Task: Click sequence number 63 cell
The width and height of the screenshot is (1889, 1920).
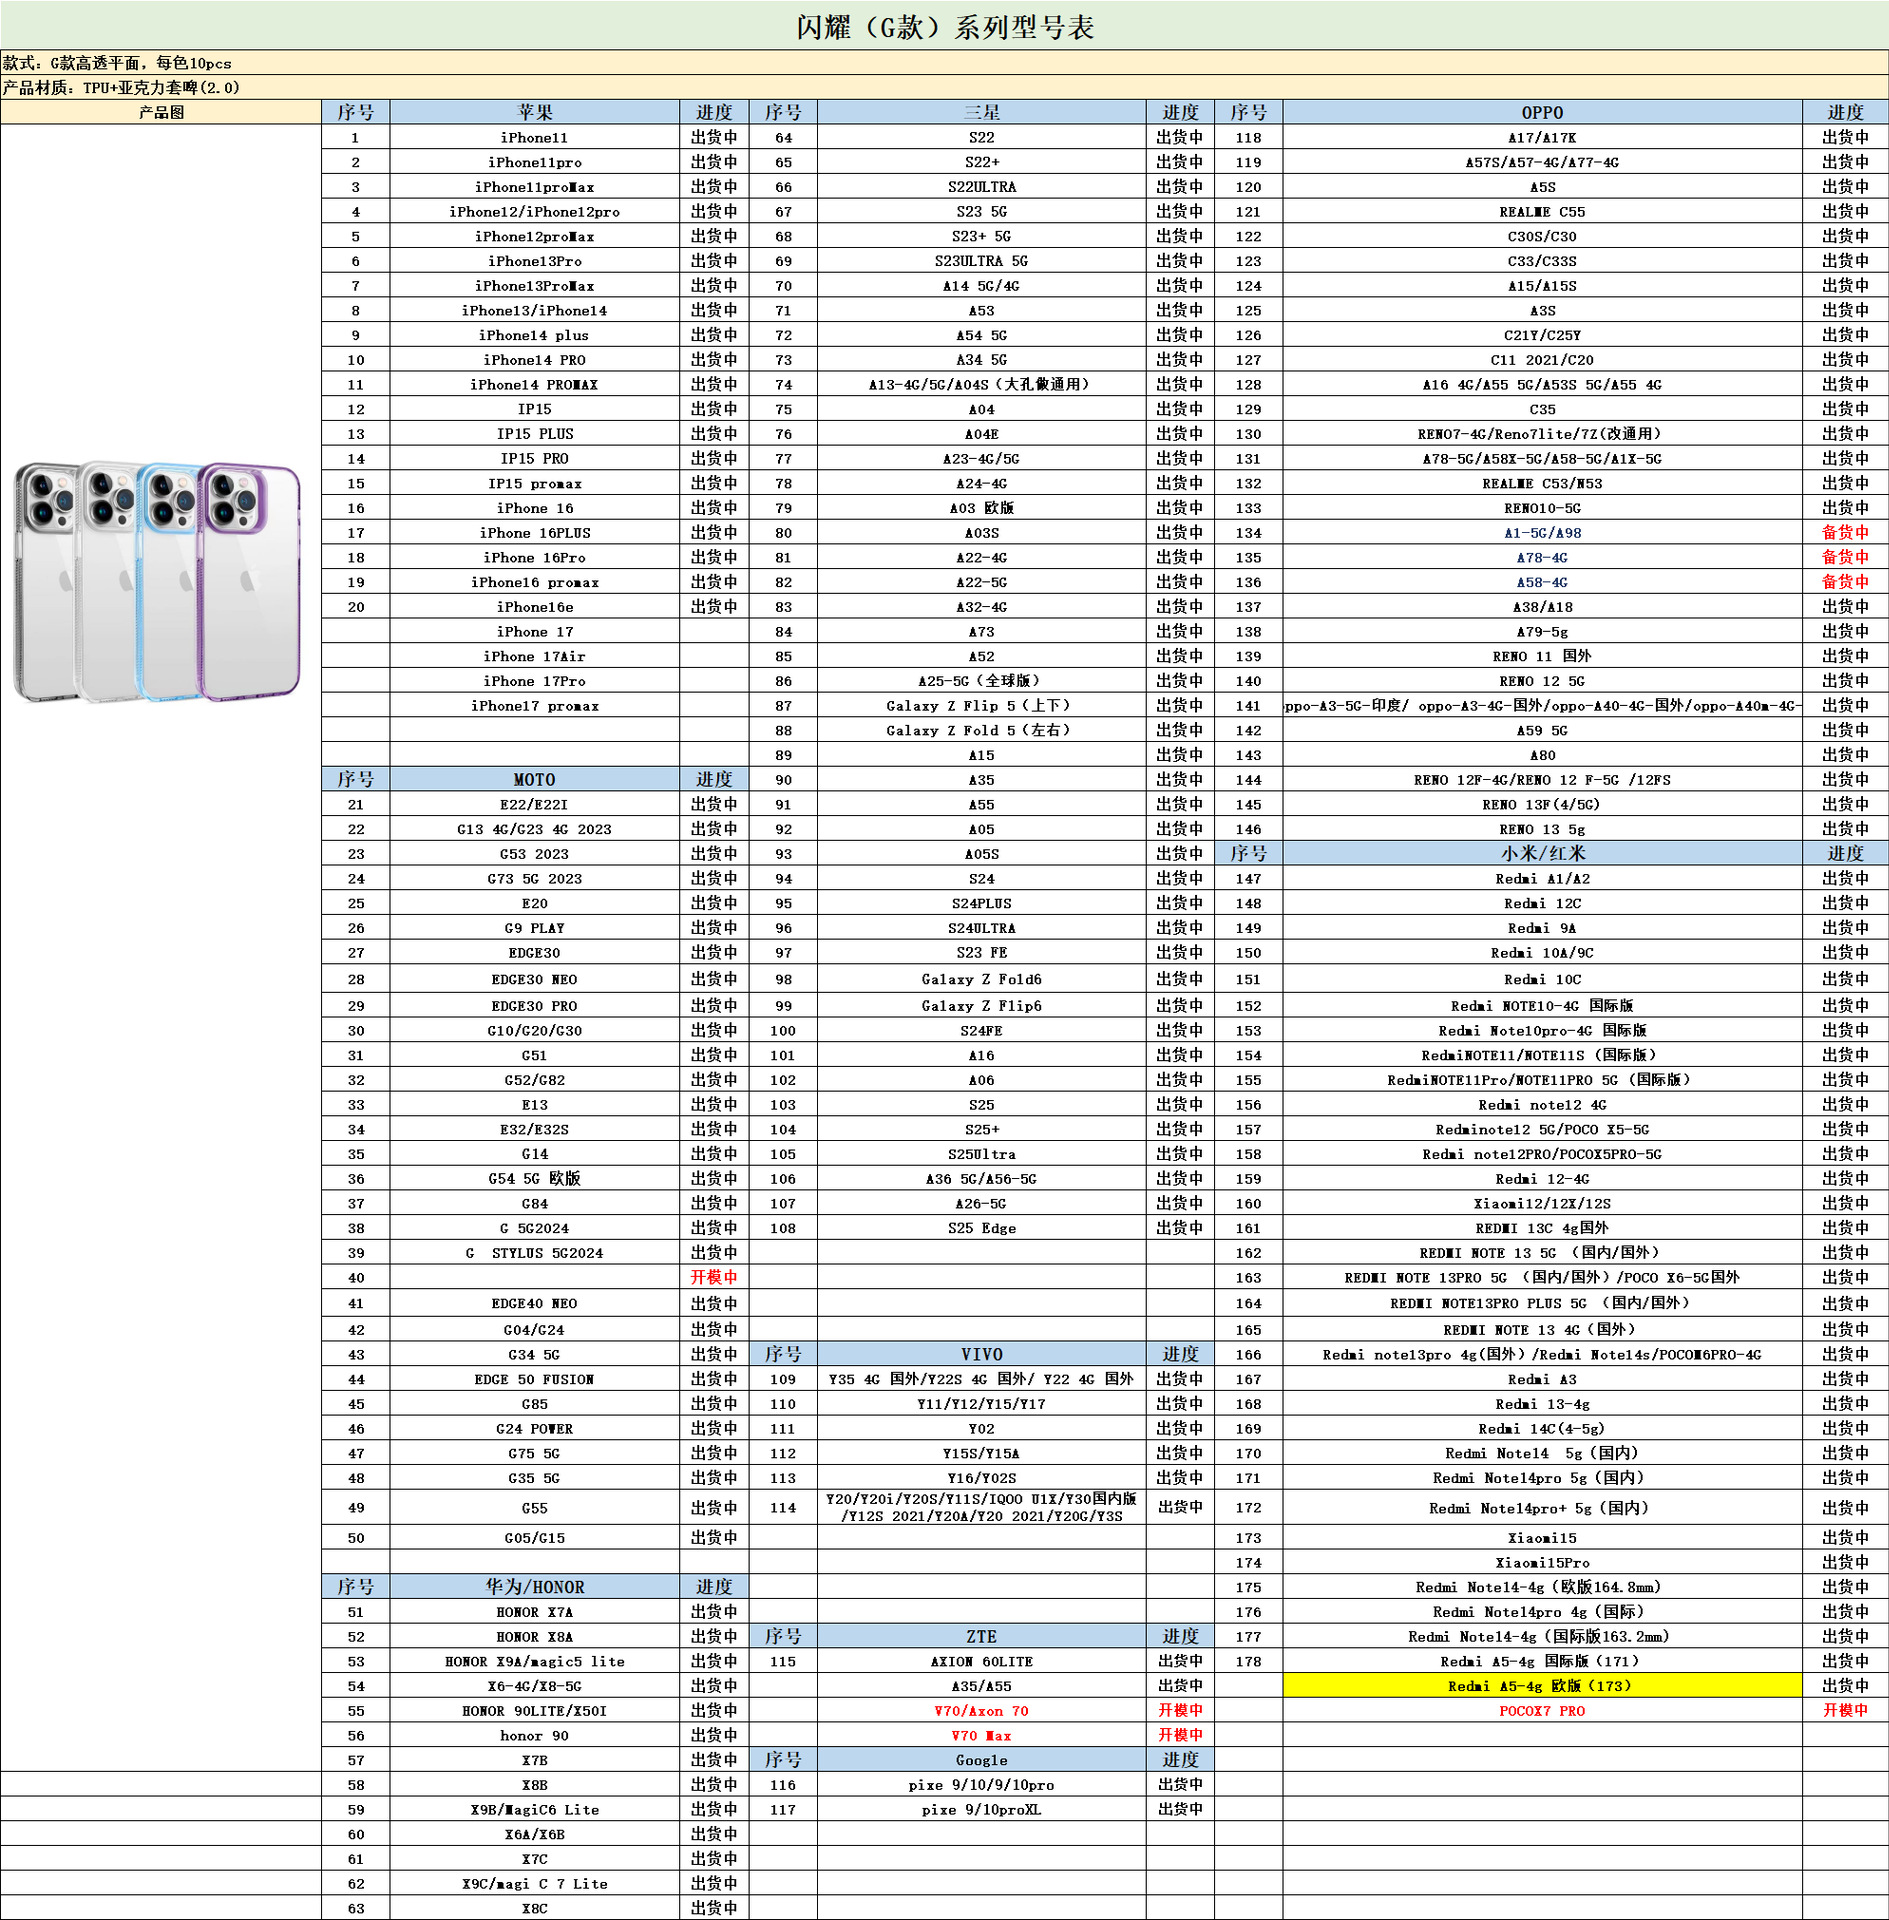Action: [356, 1908]
